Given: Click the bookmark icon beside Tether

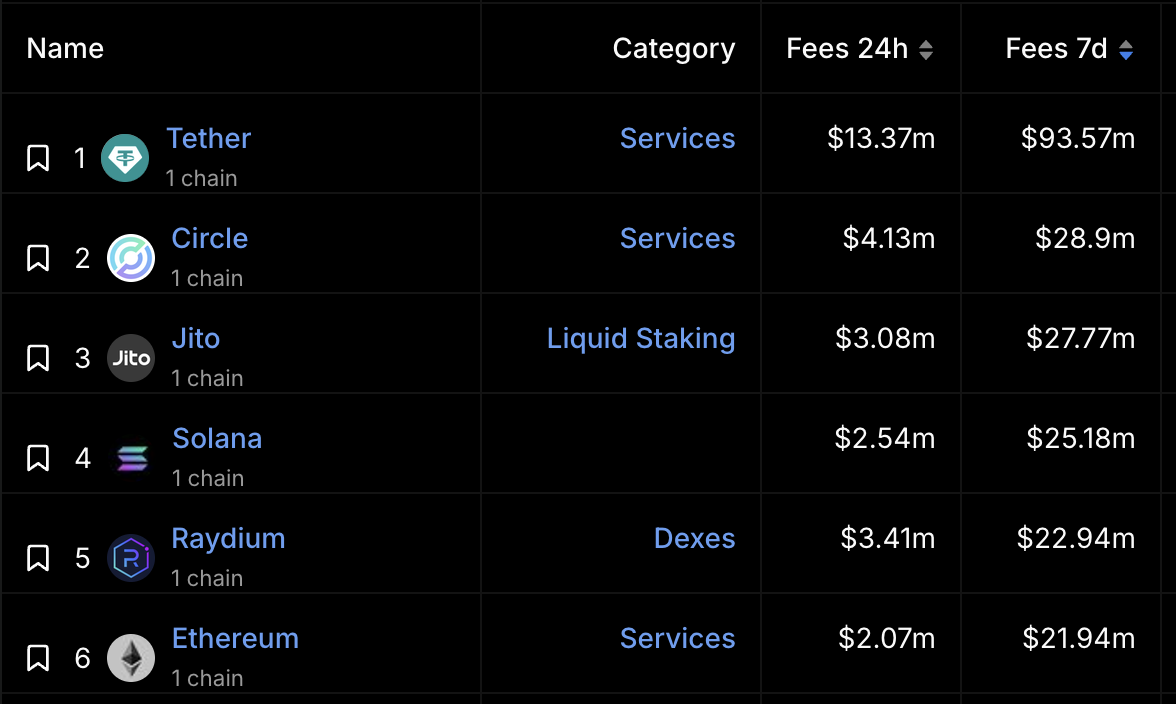Looking at the screenshot, I should pos(37,157).
